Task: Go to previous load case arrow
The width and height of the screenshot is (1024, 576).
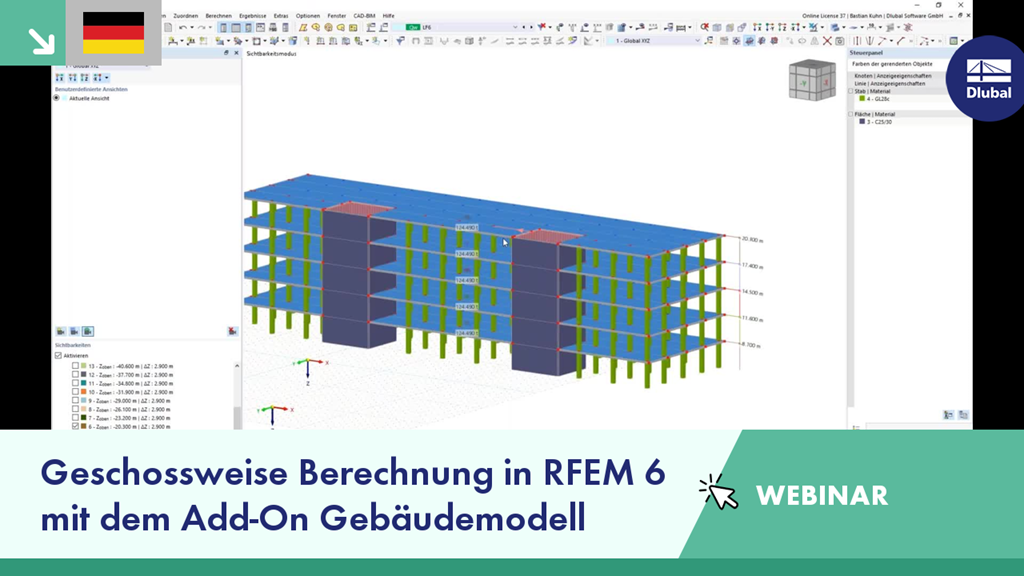Action: 524,27
